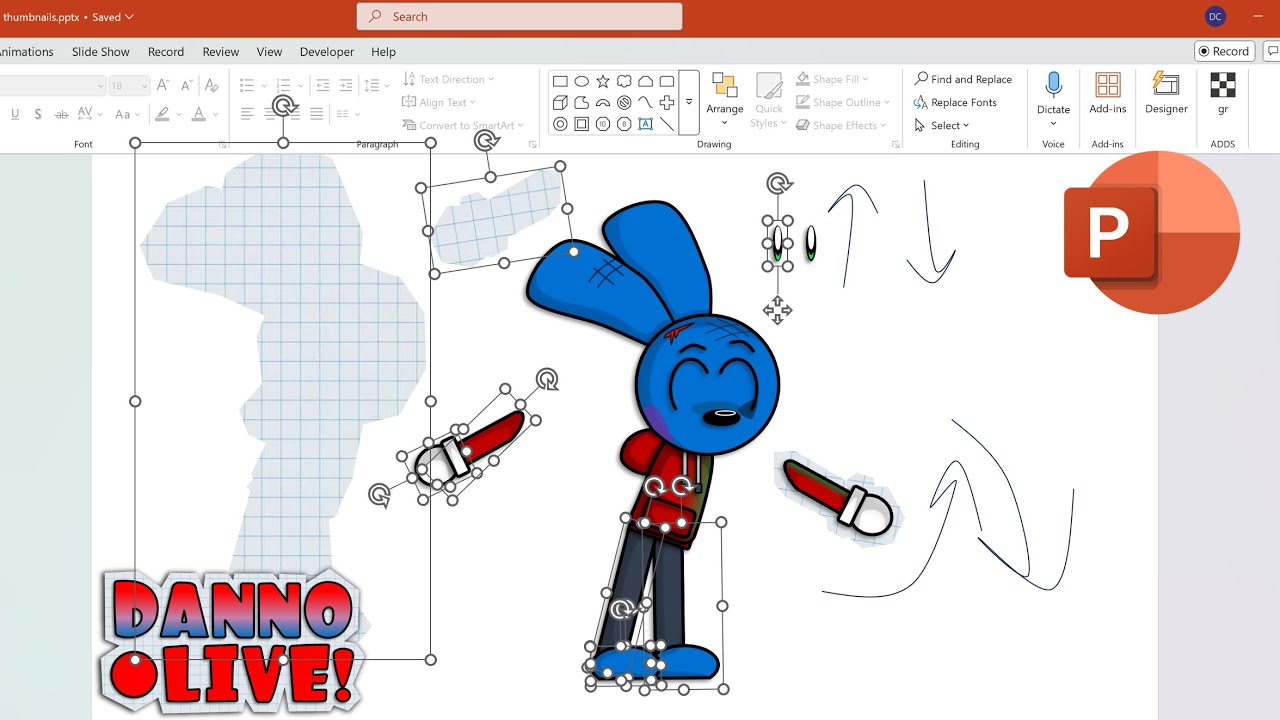Pick the Cloud shape in gallery
1280x720 pixels.
(624, 81)
